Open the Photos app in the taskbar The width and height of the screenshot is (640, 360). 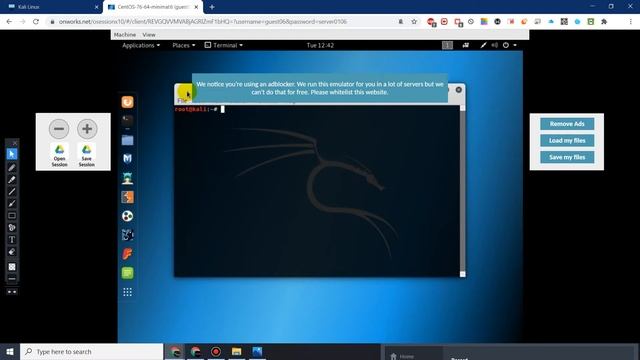257,351
